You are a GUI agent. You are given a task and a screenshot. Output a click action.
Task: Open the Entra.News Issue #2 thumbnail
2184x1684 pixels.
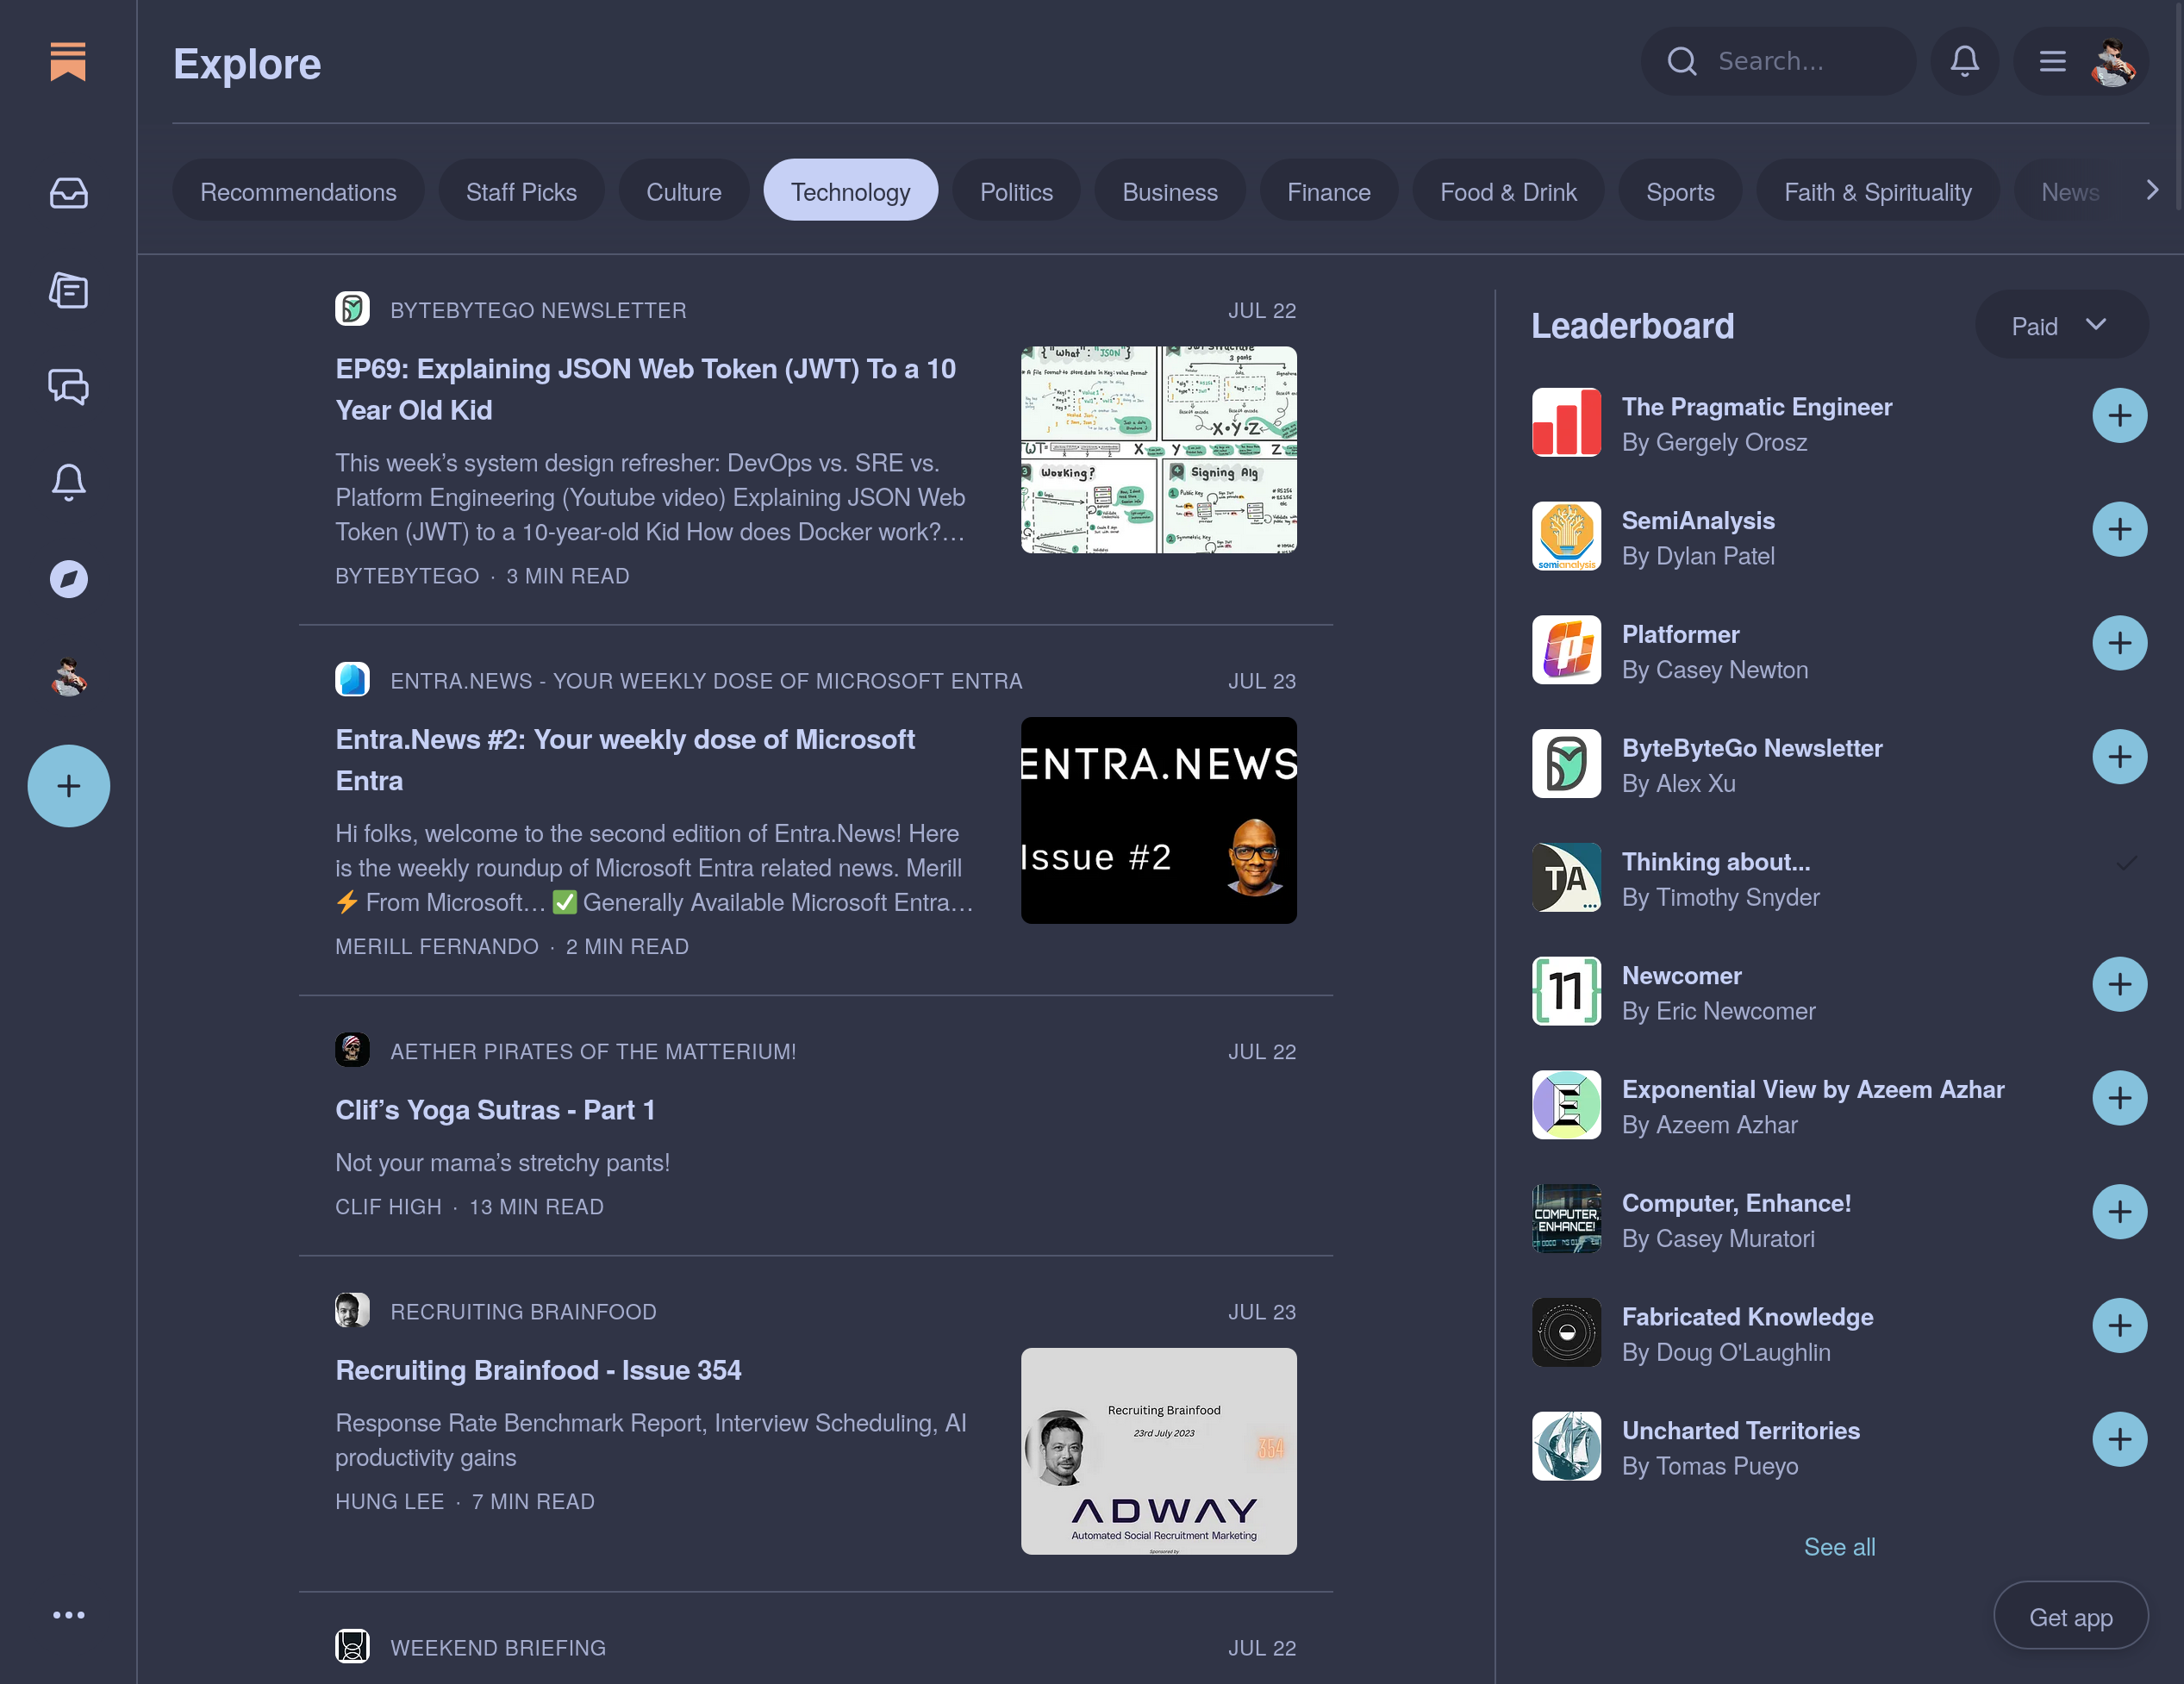(x=1158, y=820)
